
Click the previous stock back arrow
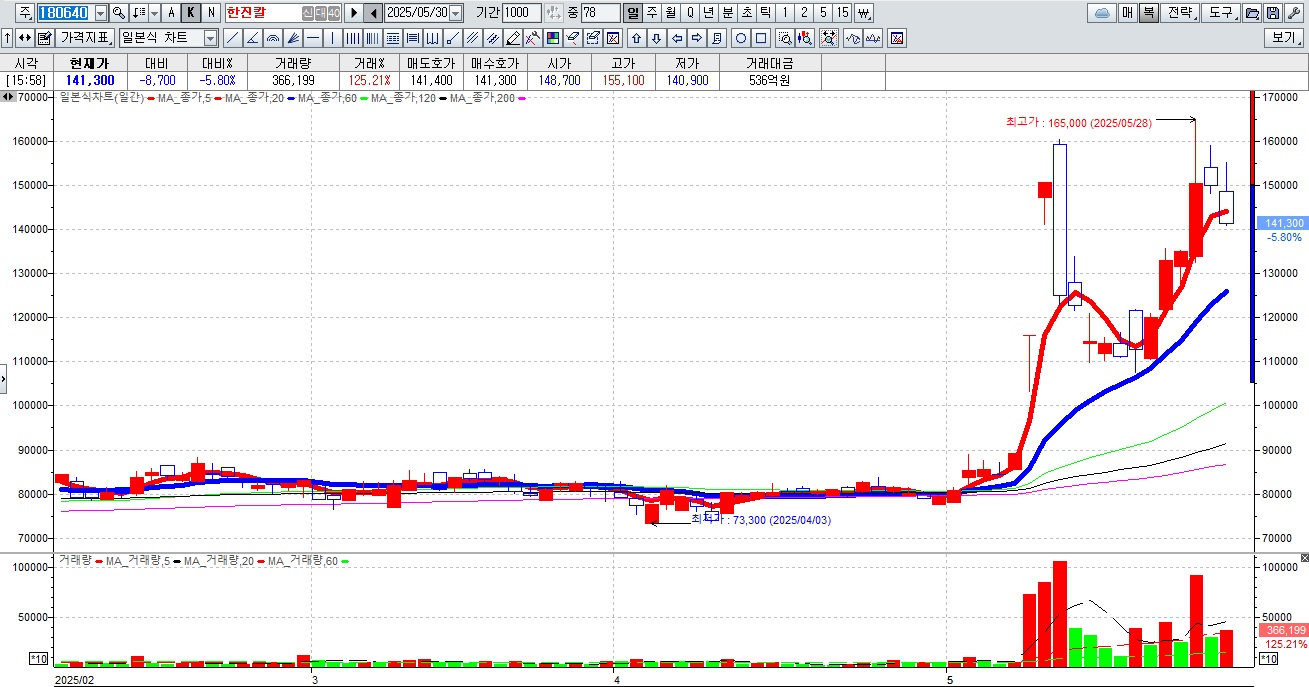click(371, 13)
